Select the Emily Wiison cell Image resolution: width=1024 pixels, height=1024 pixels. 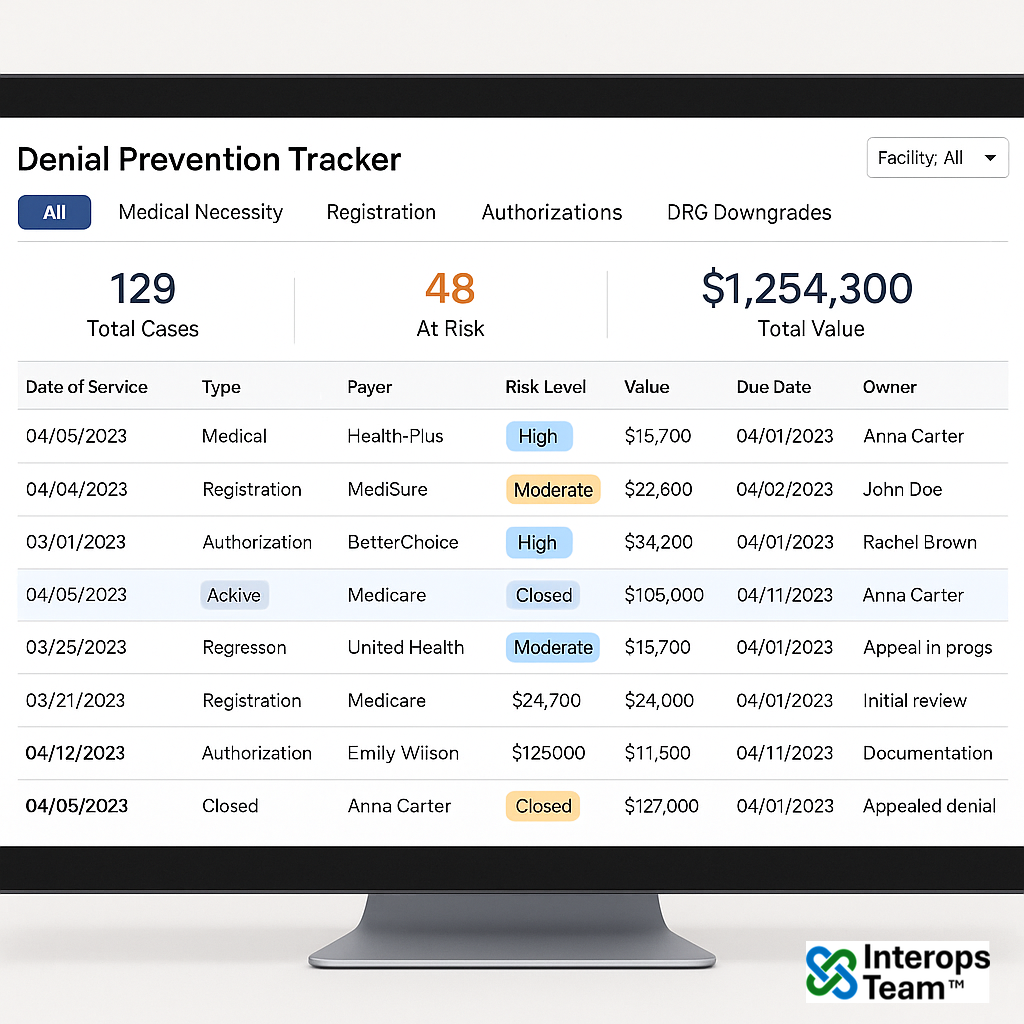click(403, 753)
